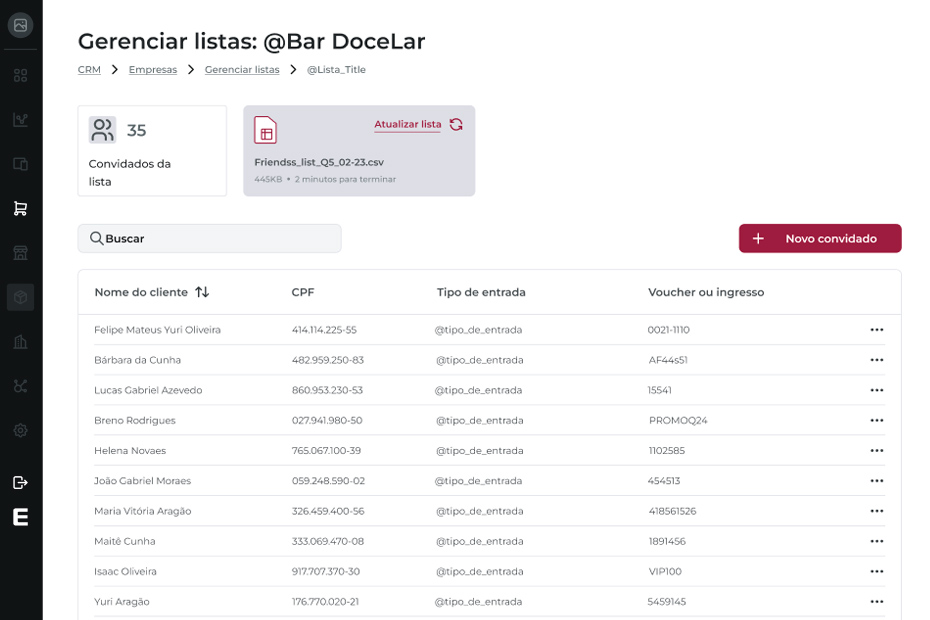Open options for Isaac Oliveira
Screen dimensions: 930x620
coord(877,572)
